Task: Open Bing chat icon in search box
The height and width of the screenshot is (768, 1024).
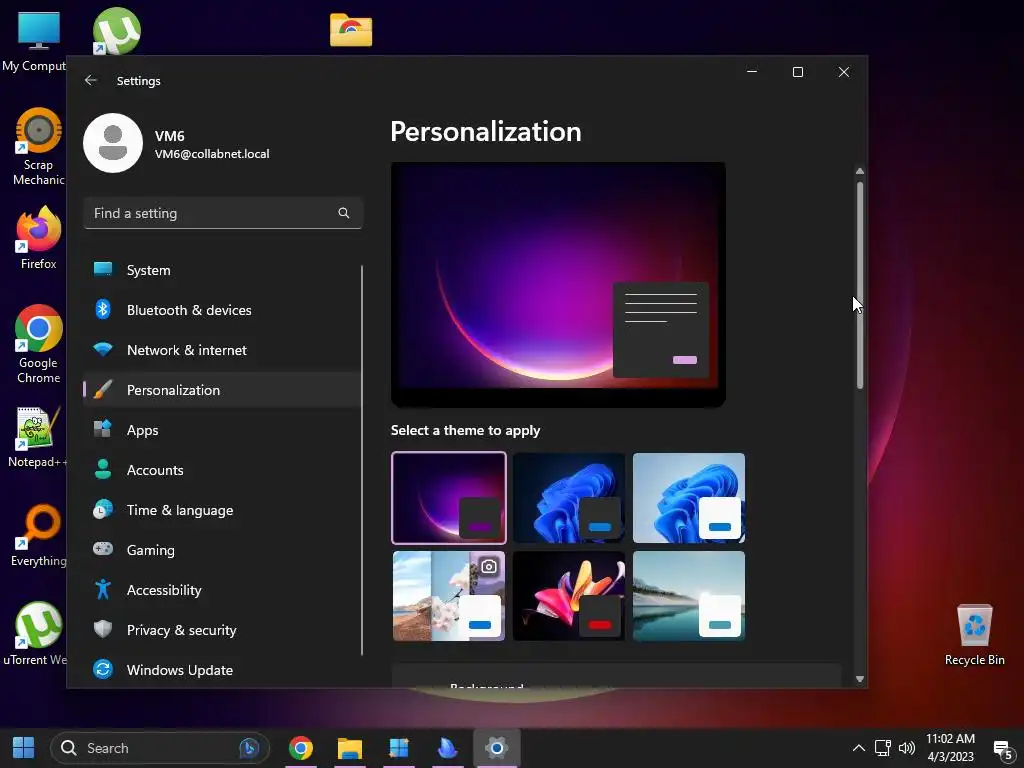Action: coord(249,748)
